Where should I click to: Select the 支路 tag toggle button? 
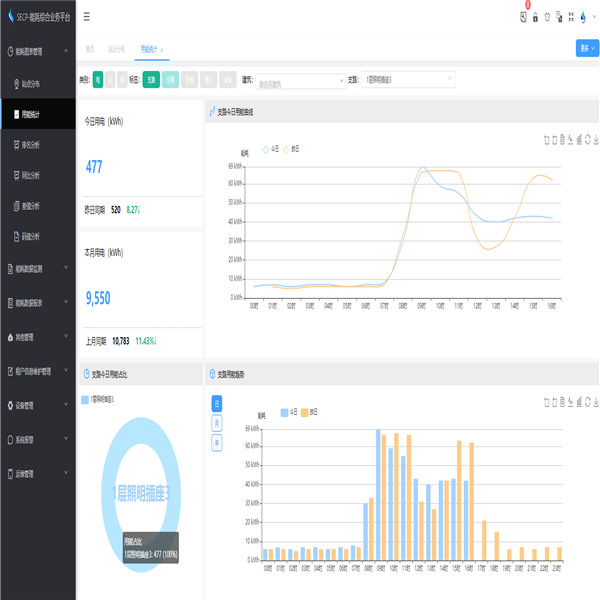coord(151,79)
